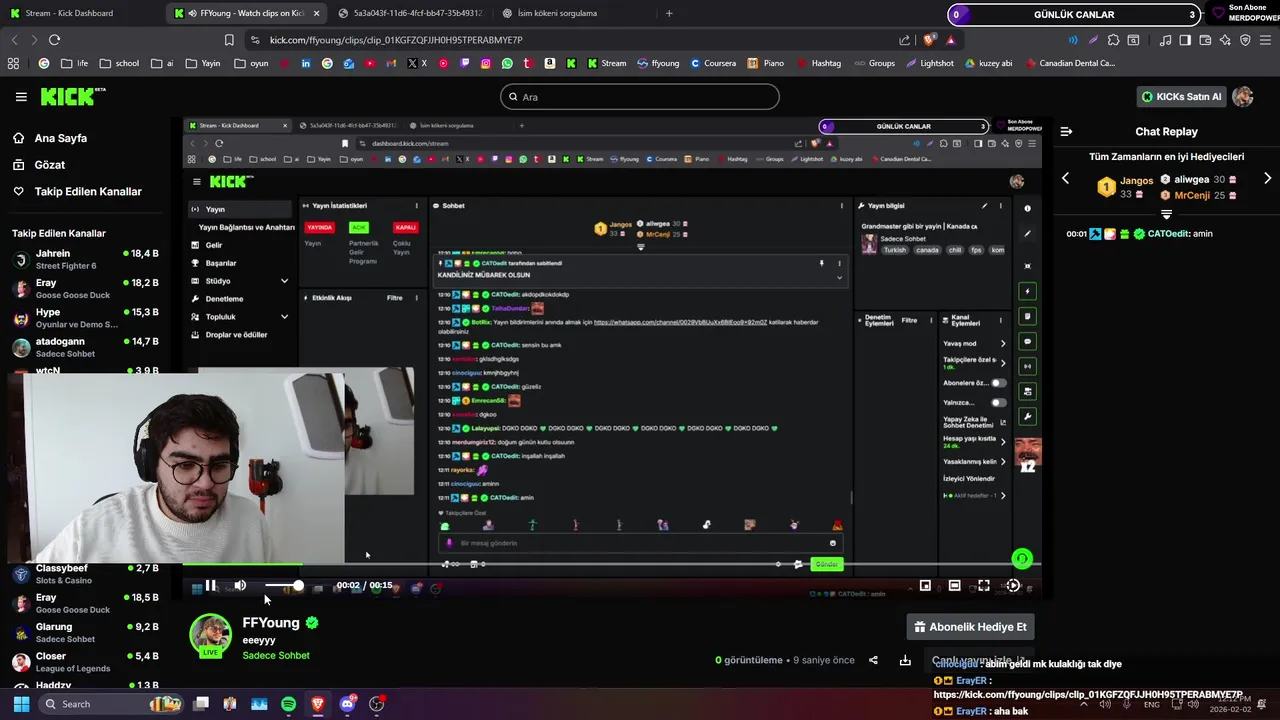The width and height of the screenshot is (1280, 720).
Task: Switch to the 5a3a043f browser tab
Action: [x=410, y=13]
